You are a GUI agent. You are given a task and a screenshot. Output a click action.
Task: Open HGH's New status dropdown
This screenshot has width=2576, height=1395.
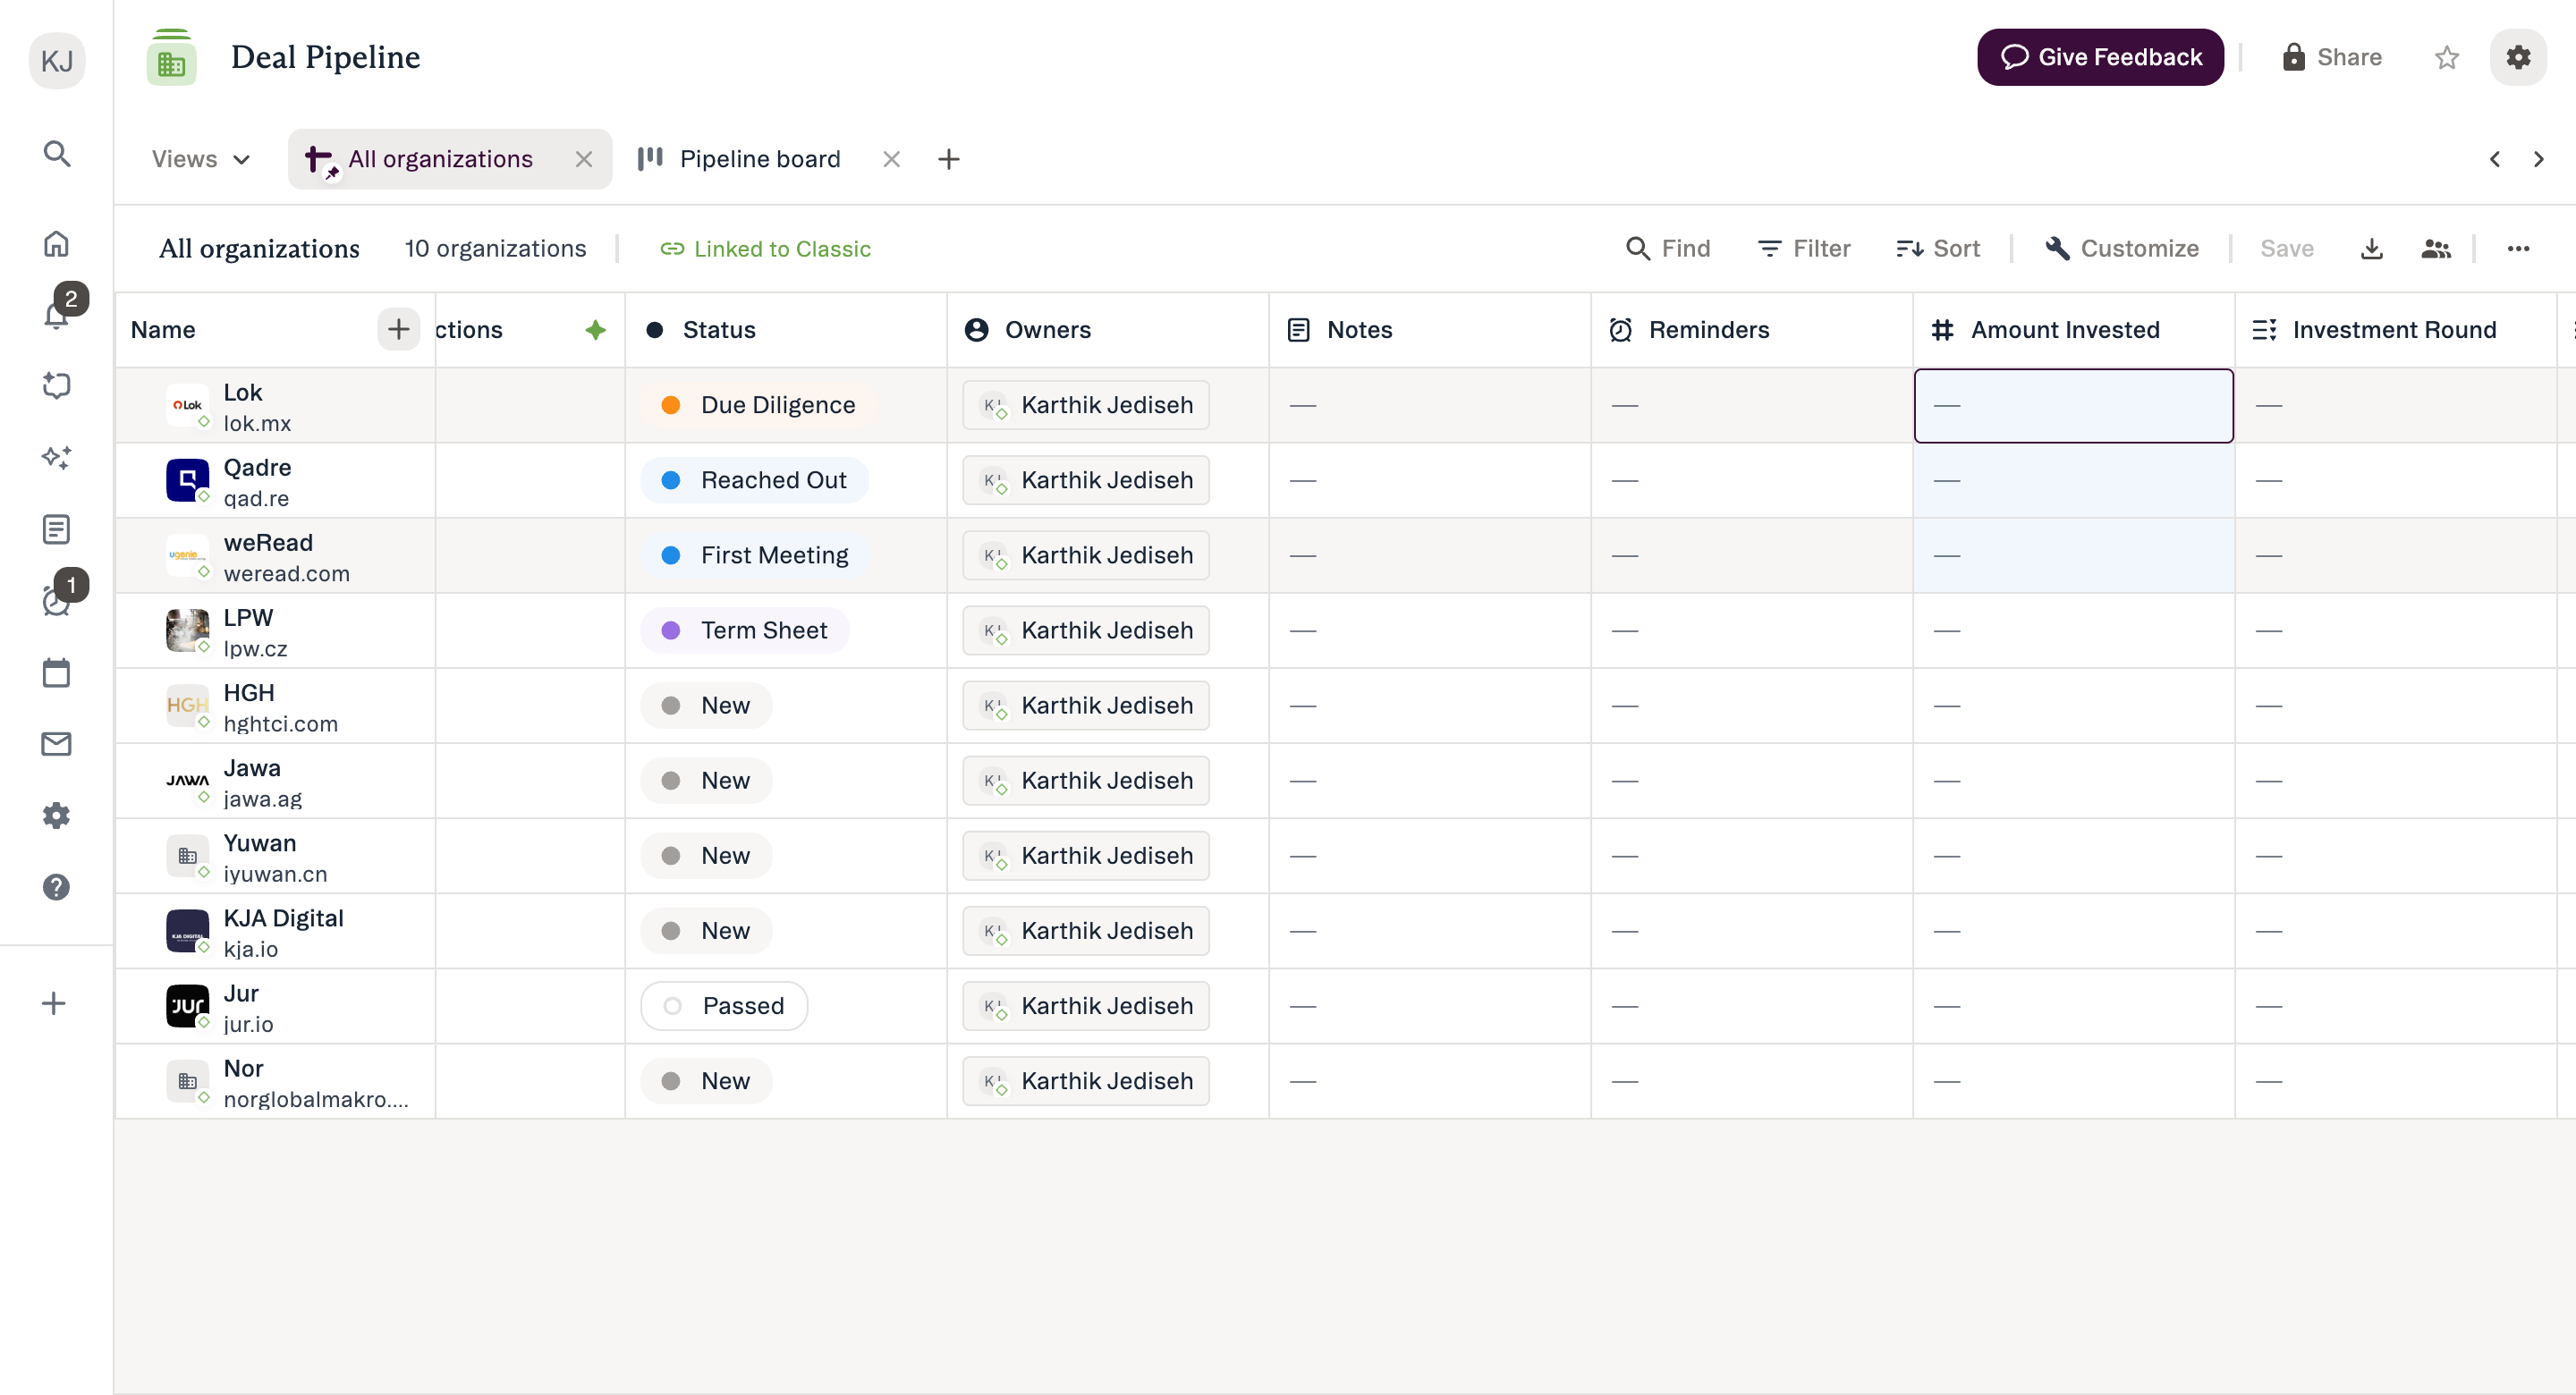point(706,705)
